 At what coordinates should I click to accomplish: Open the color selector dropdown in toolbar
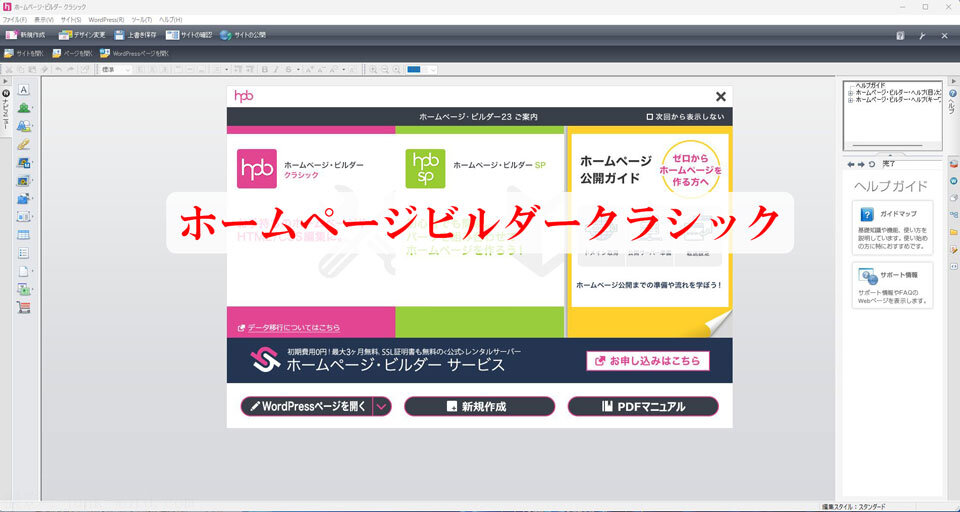pos(432,70)
